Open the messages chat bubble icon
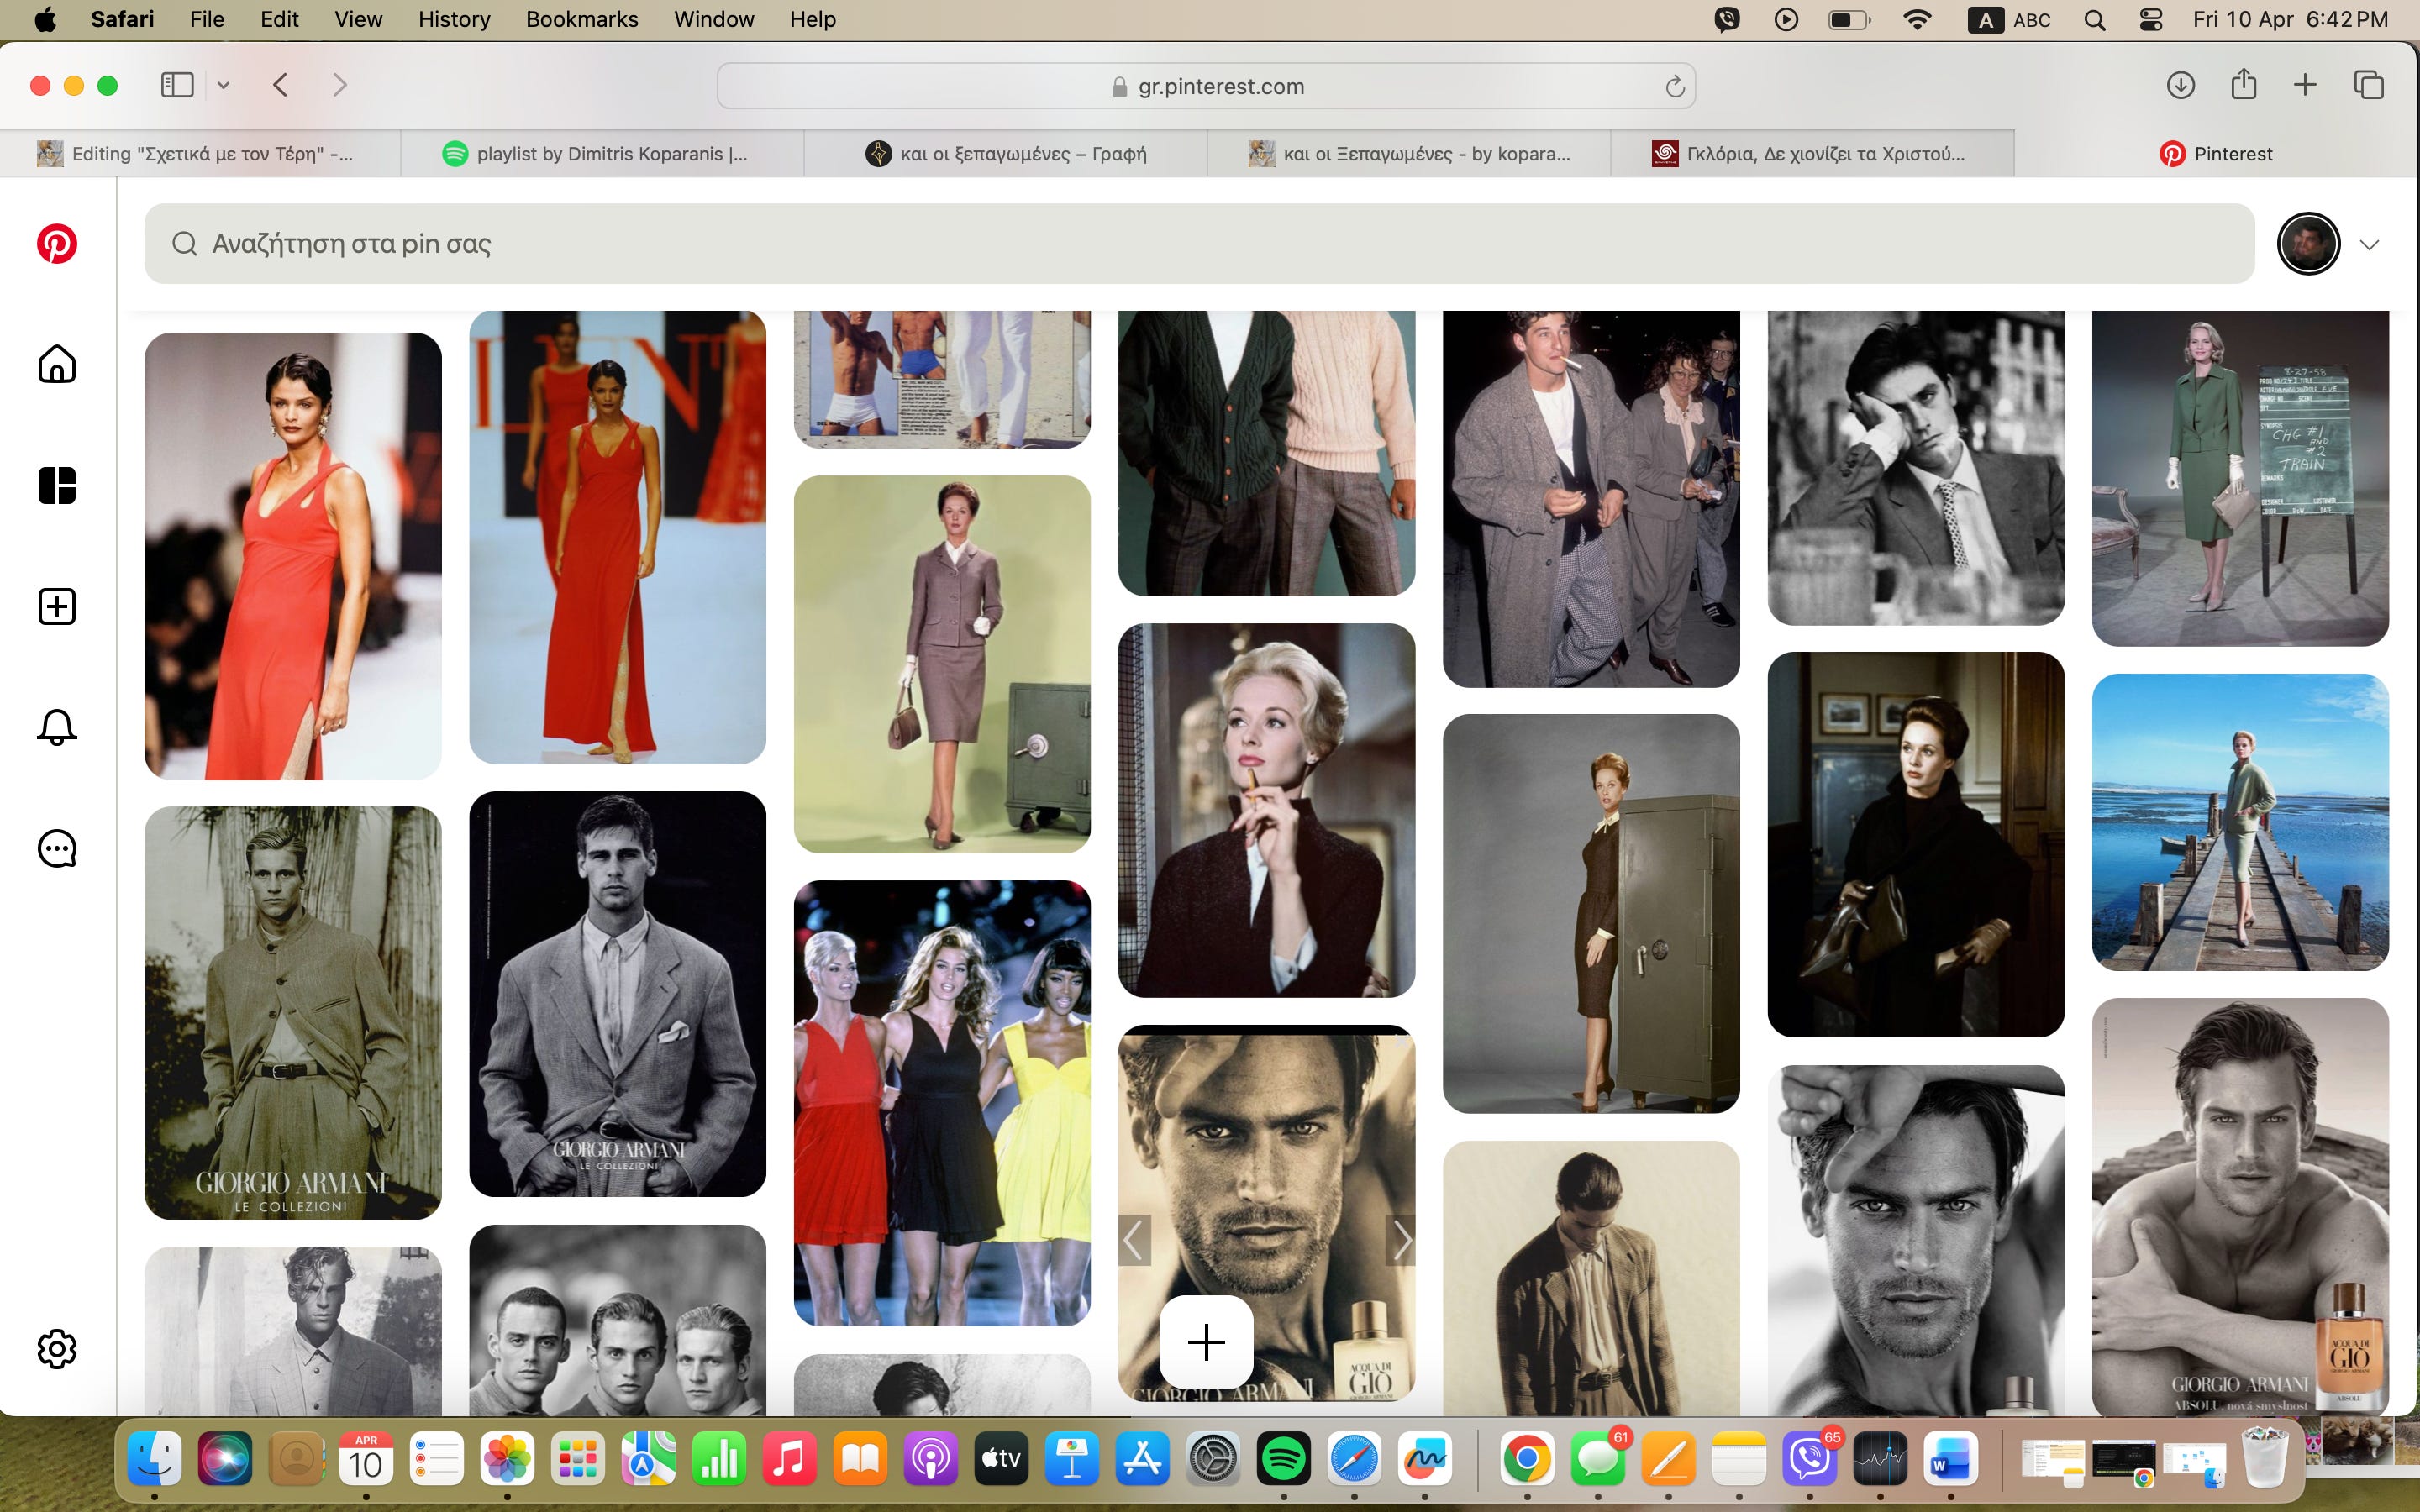Screen dimensions: 2420x1512 click(57, 849)
